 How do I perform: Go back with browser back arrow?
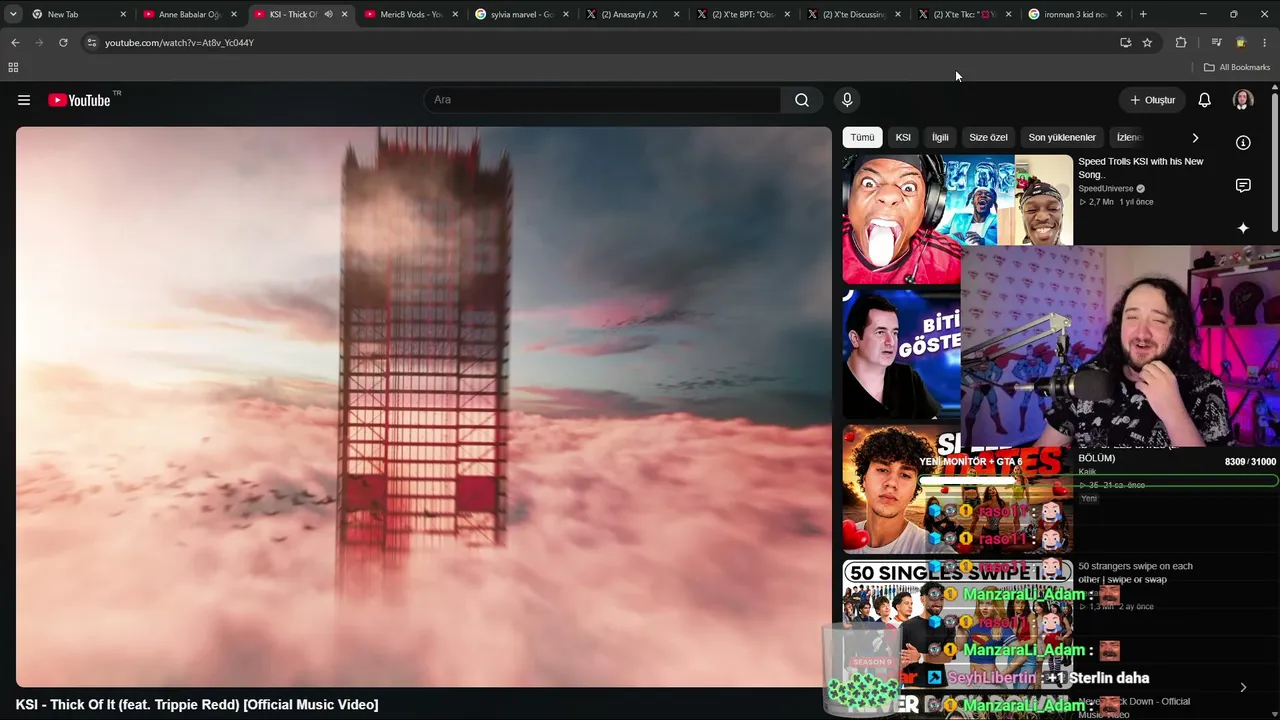tap(15, 43)
